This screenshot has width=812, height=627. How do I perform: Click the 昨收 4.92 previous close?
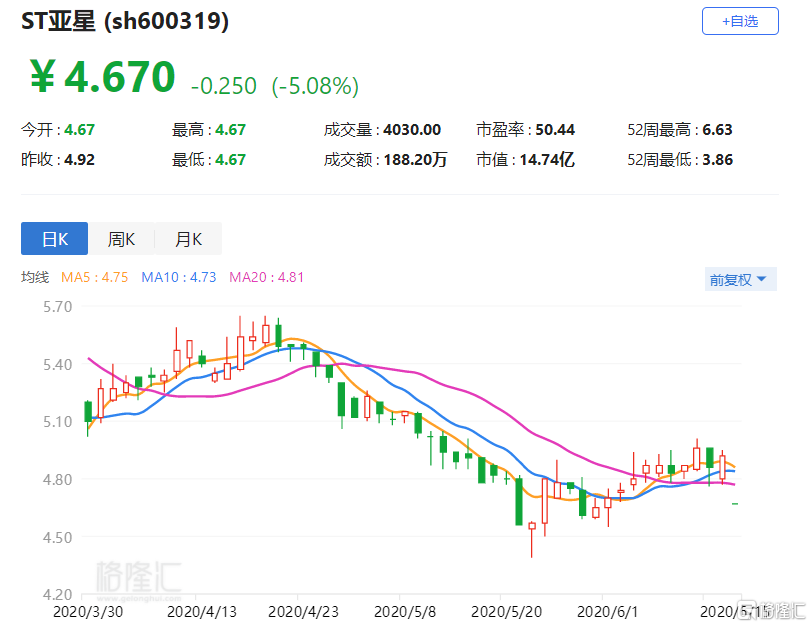coord(58,159)
